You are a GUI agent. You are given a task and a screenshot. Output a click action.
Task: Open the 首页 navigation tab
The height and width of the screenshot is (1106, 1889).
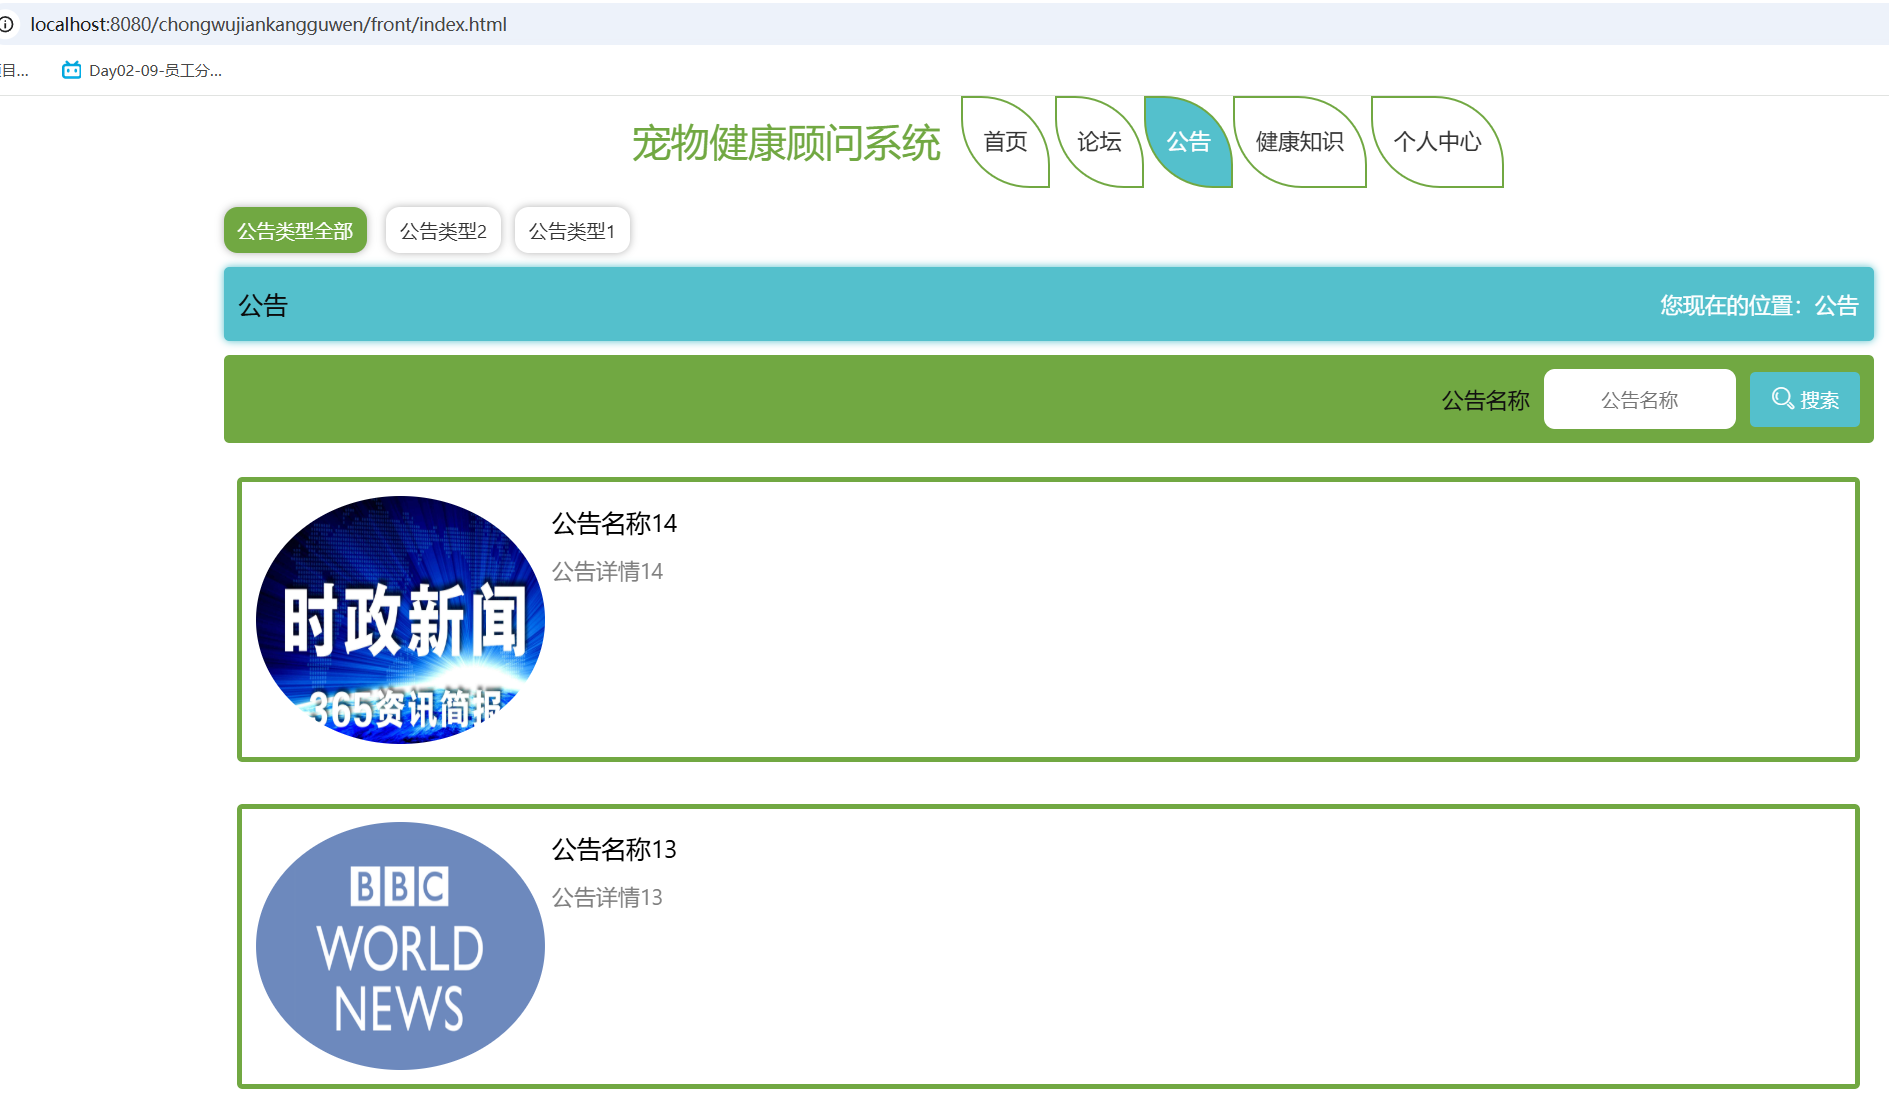point(1005,142)
